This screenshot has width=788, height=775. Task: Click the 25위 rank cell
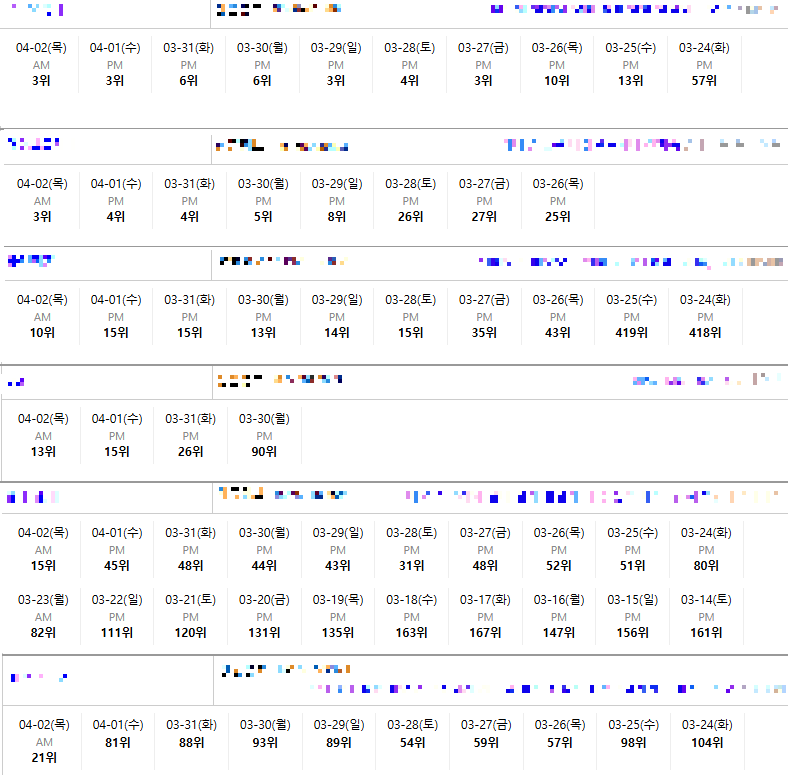click(x=558, y=217)
